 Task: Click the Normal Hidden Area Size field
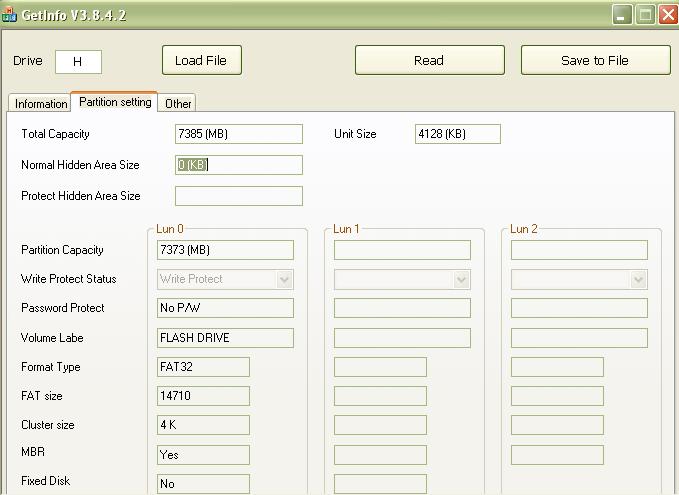239,165
